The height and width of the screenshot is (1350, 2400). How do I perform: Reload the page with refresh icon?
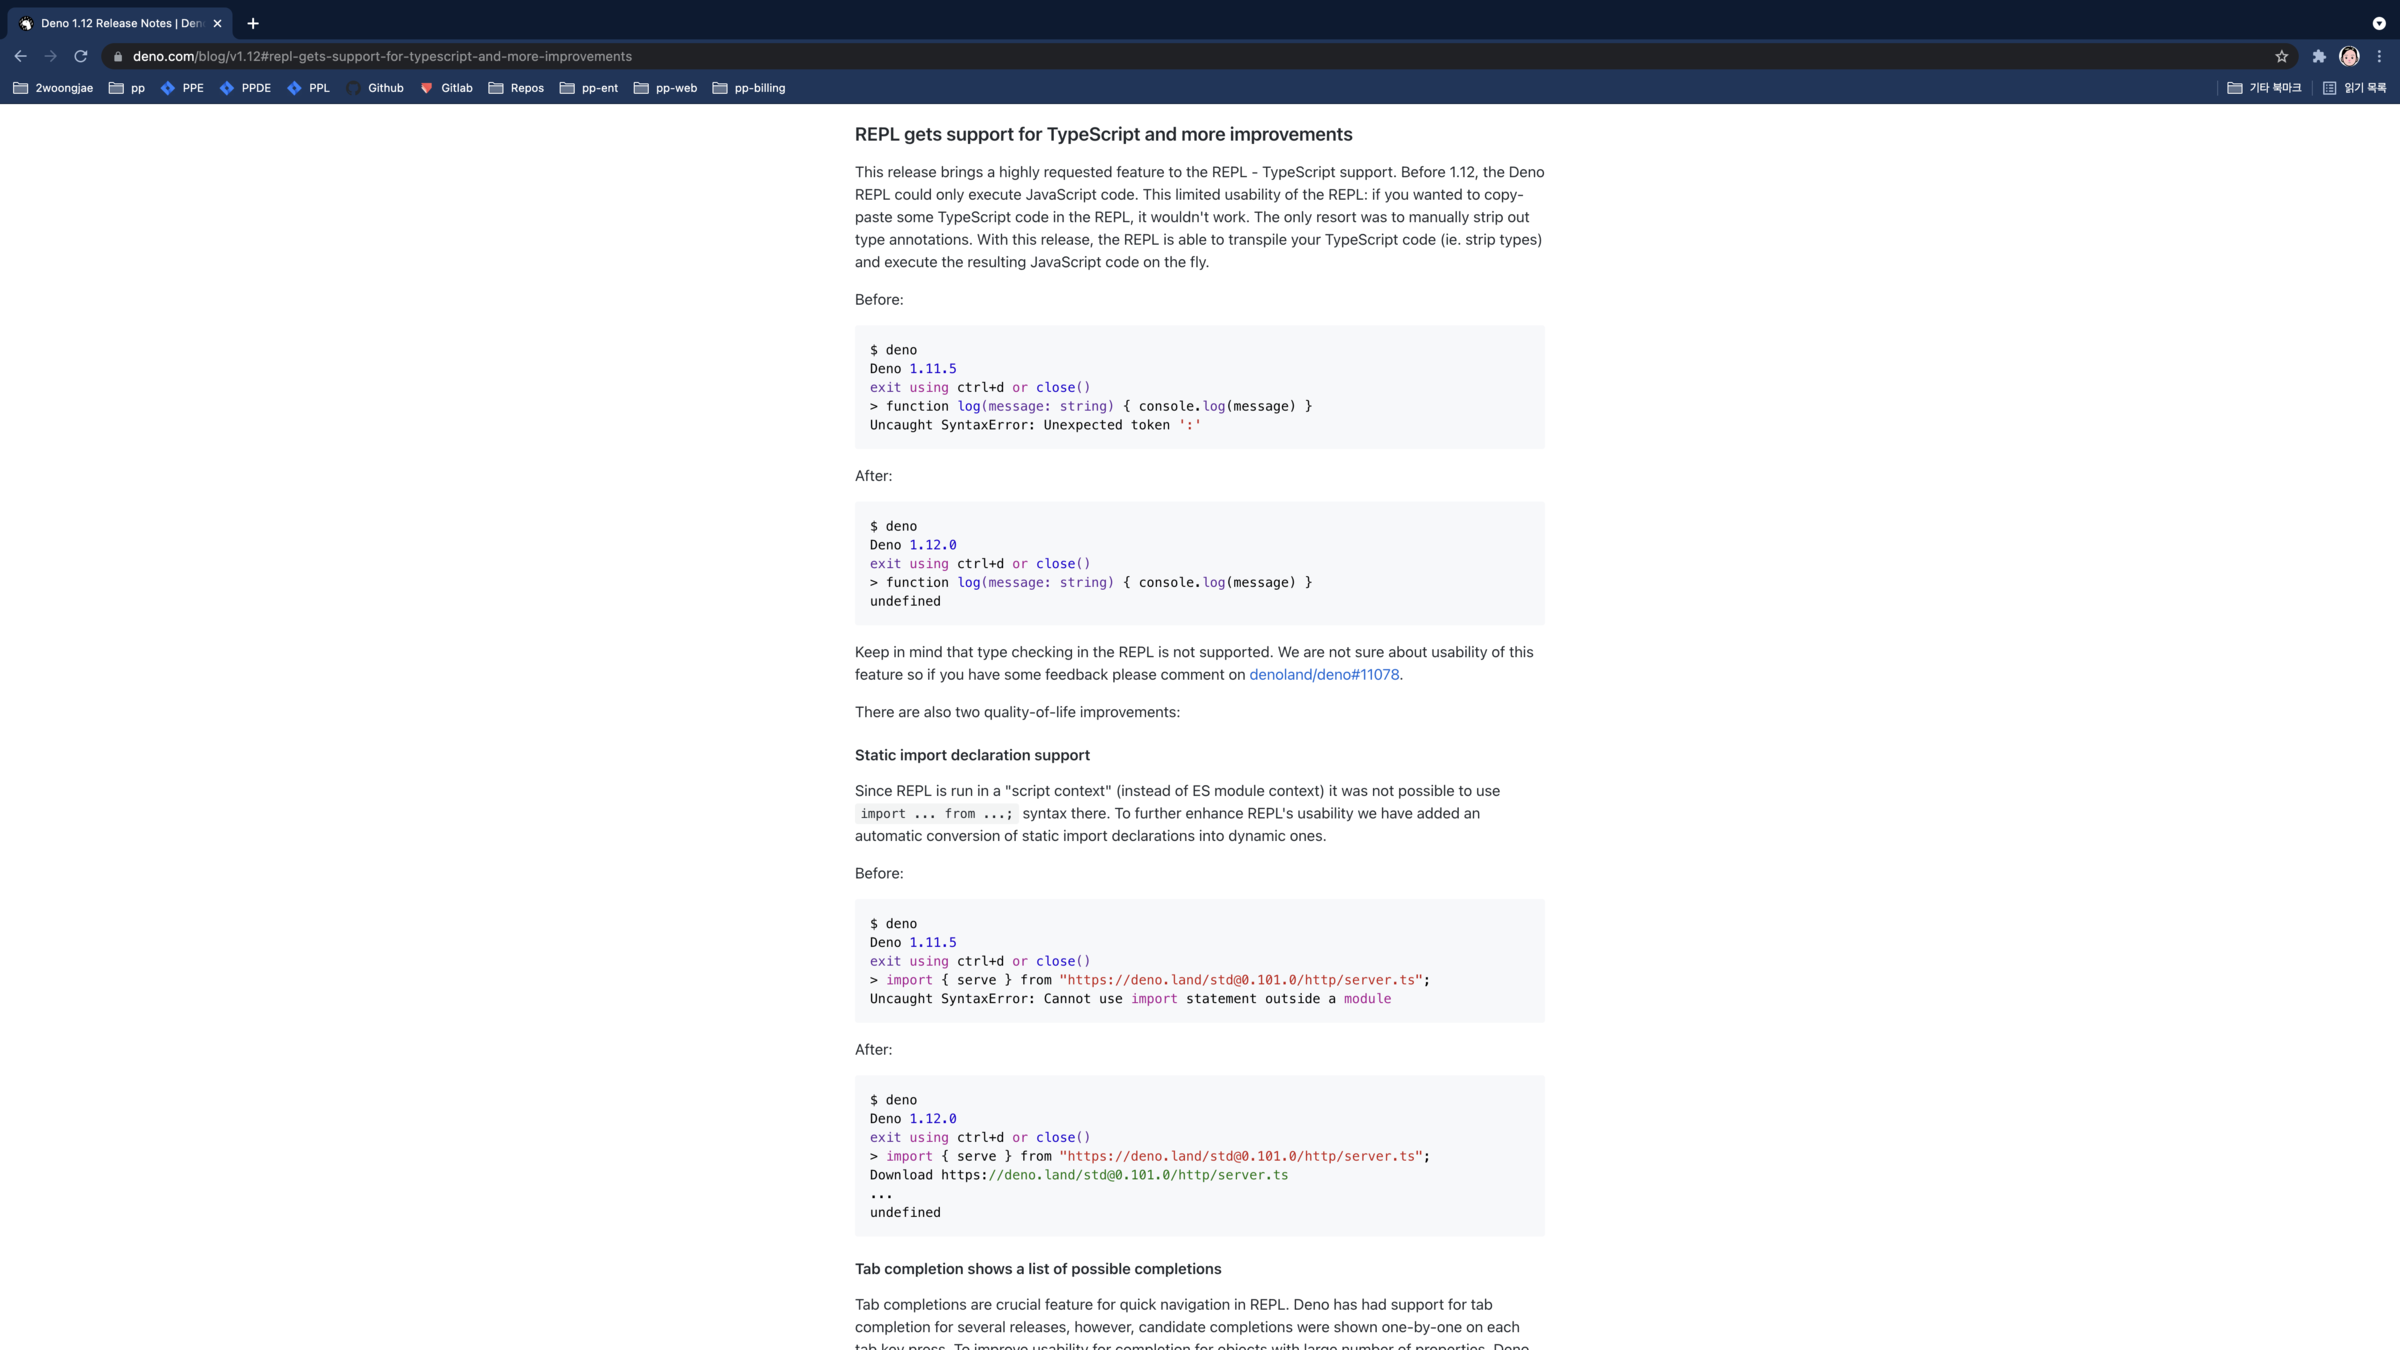click(81, 56)
